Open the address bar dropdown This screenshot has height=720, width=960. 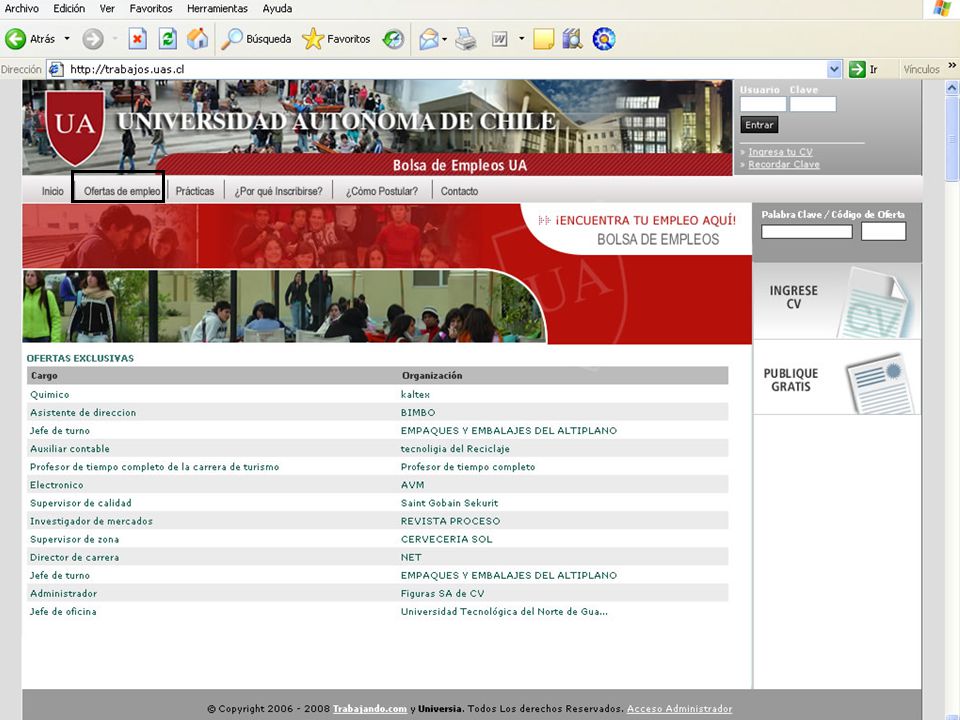pos(834,69)
